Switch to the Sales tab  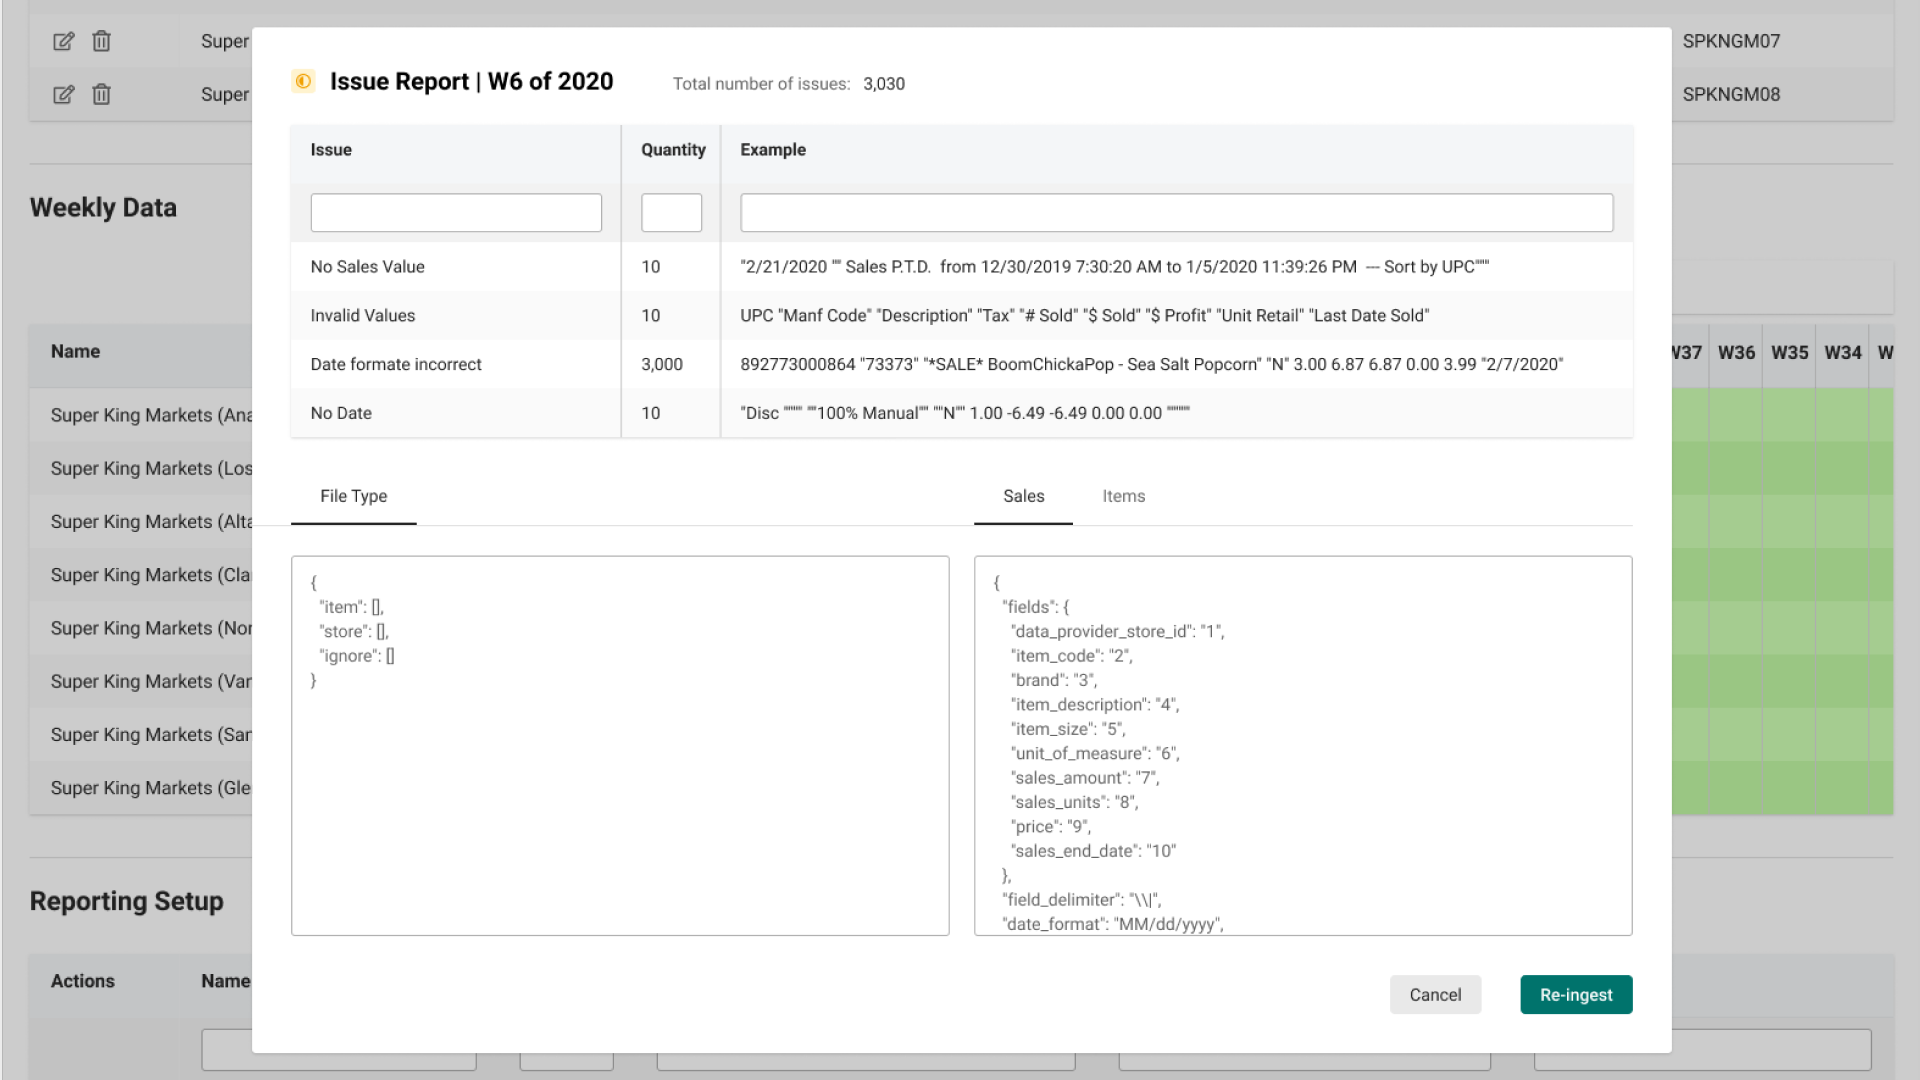tap(1023, 496)
